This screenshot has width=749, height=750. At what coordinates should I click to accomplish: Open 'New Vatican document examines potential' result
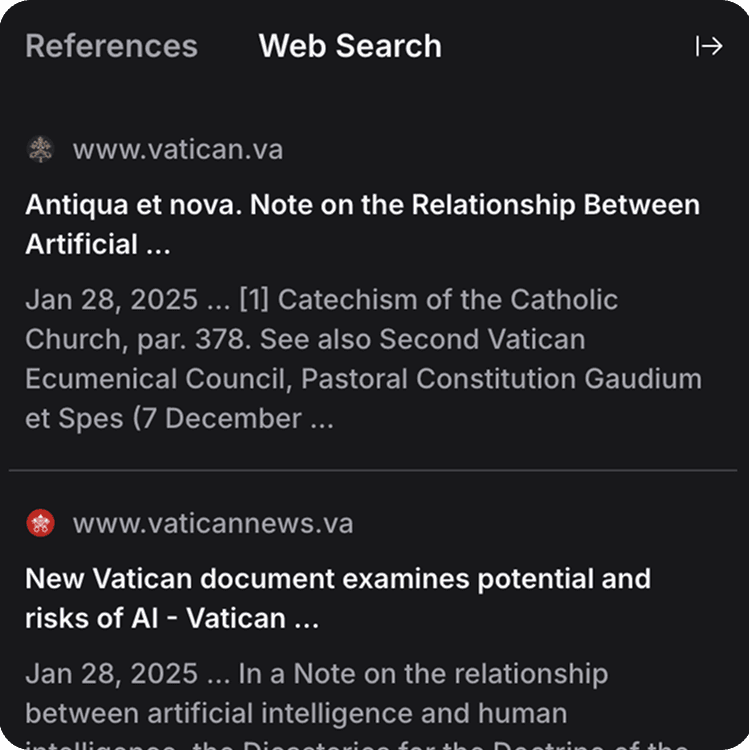click(x=338, y=579)
